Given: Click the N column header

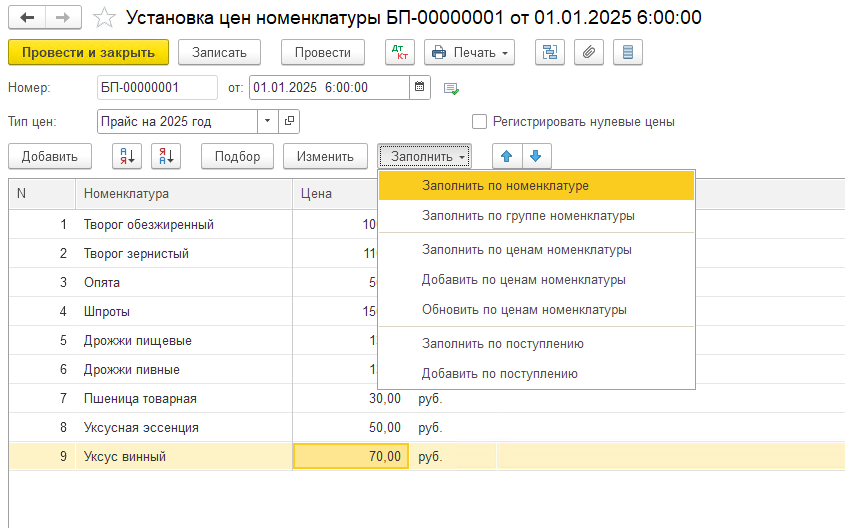Looking at the screenshot, I should click(x=42, y=193).
